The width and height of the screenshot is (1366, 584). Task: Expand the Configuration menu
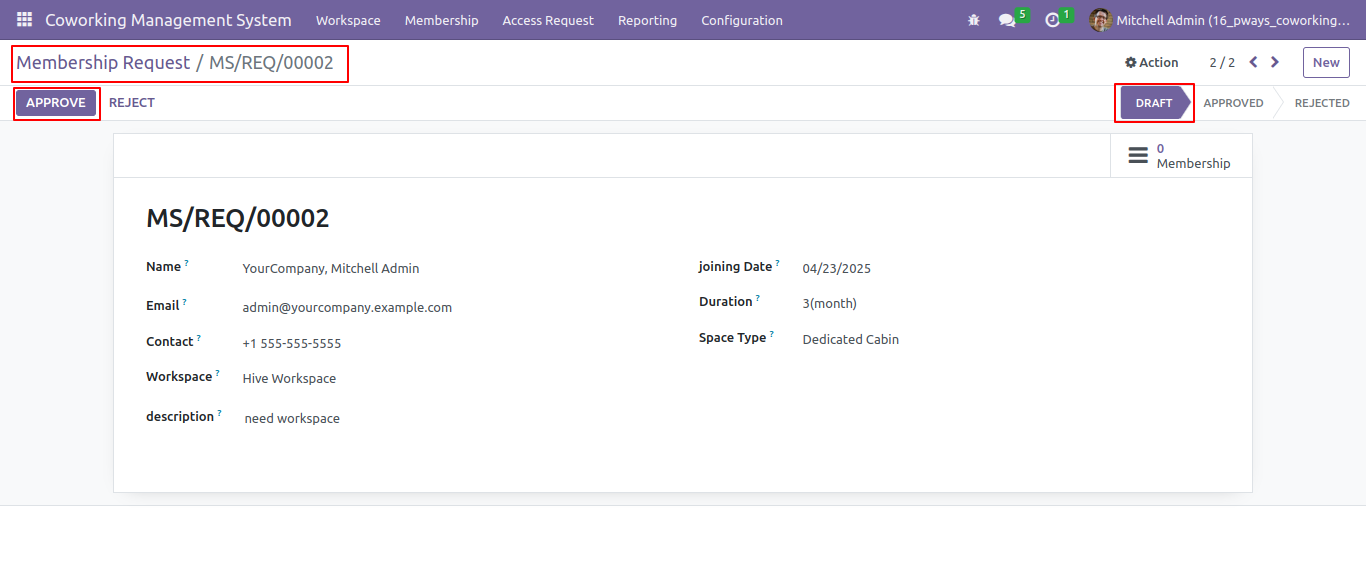coord(742,20)
